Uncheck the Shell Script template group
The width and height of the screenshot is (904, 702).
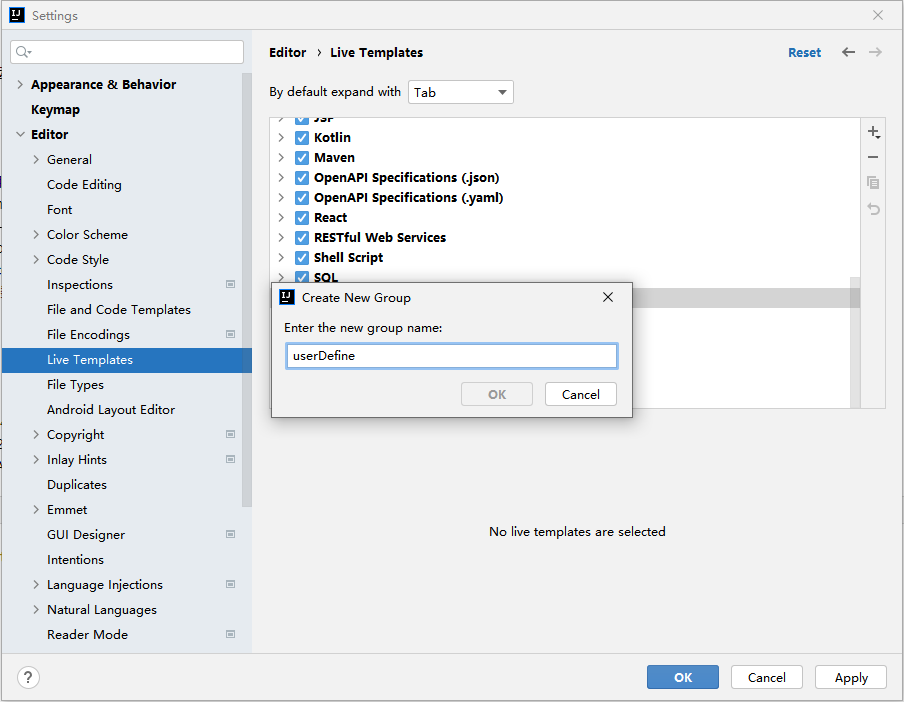point(302,258)
